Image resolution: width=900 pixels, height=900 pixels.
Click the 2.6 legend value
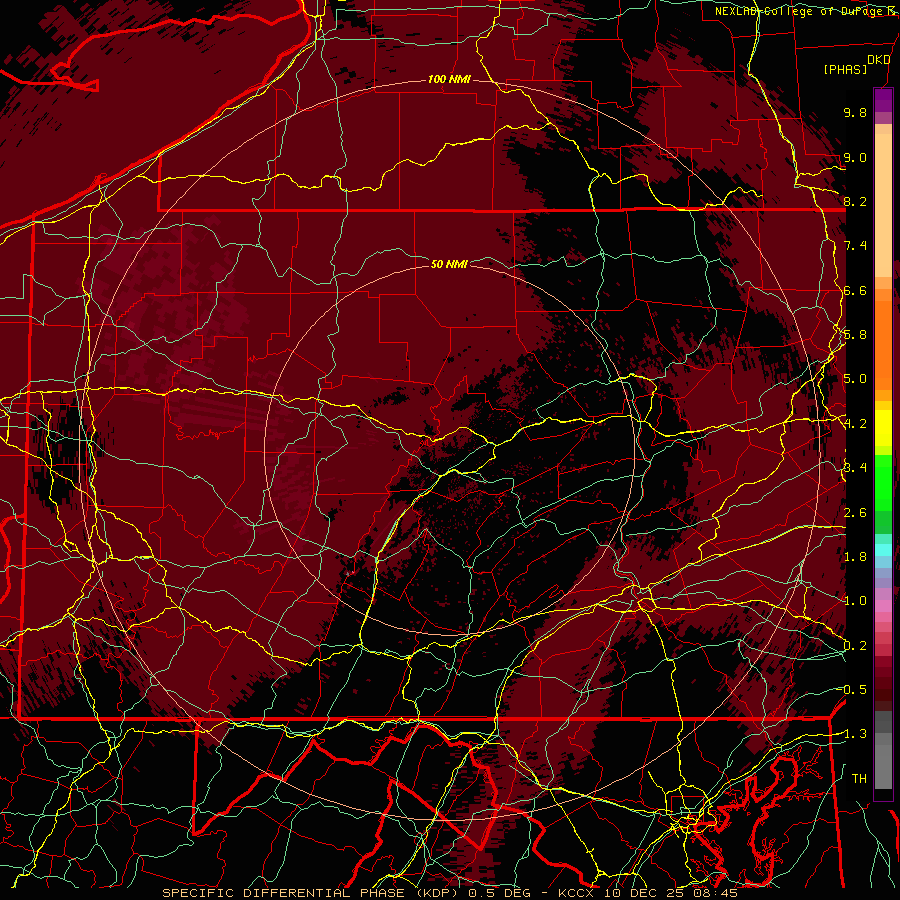[855, 513]
